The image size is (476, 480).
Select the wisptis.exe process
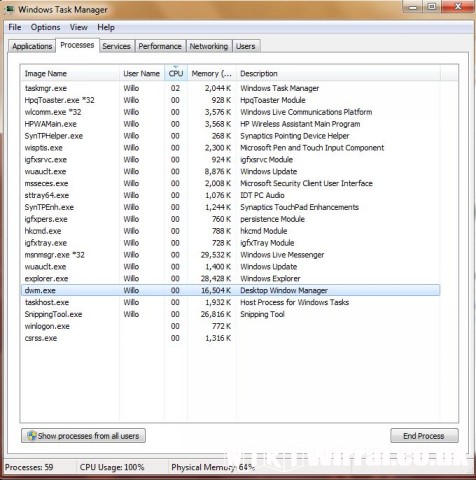230,148
